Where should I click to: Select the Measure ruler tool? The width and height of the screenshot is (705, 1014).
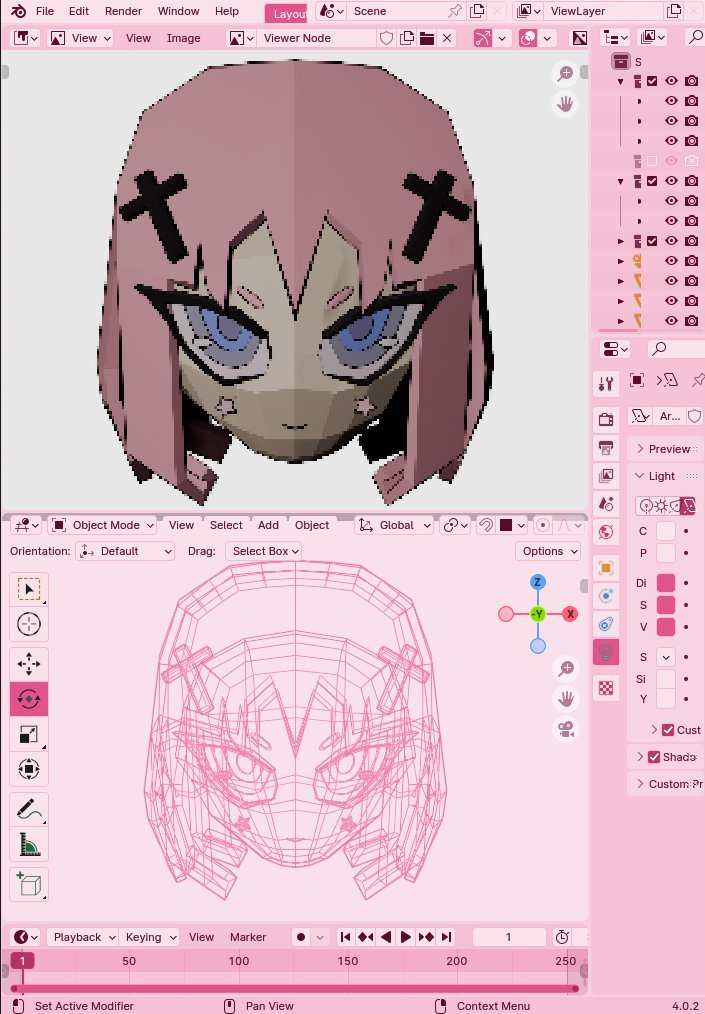coord(28,844)
